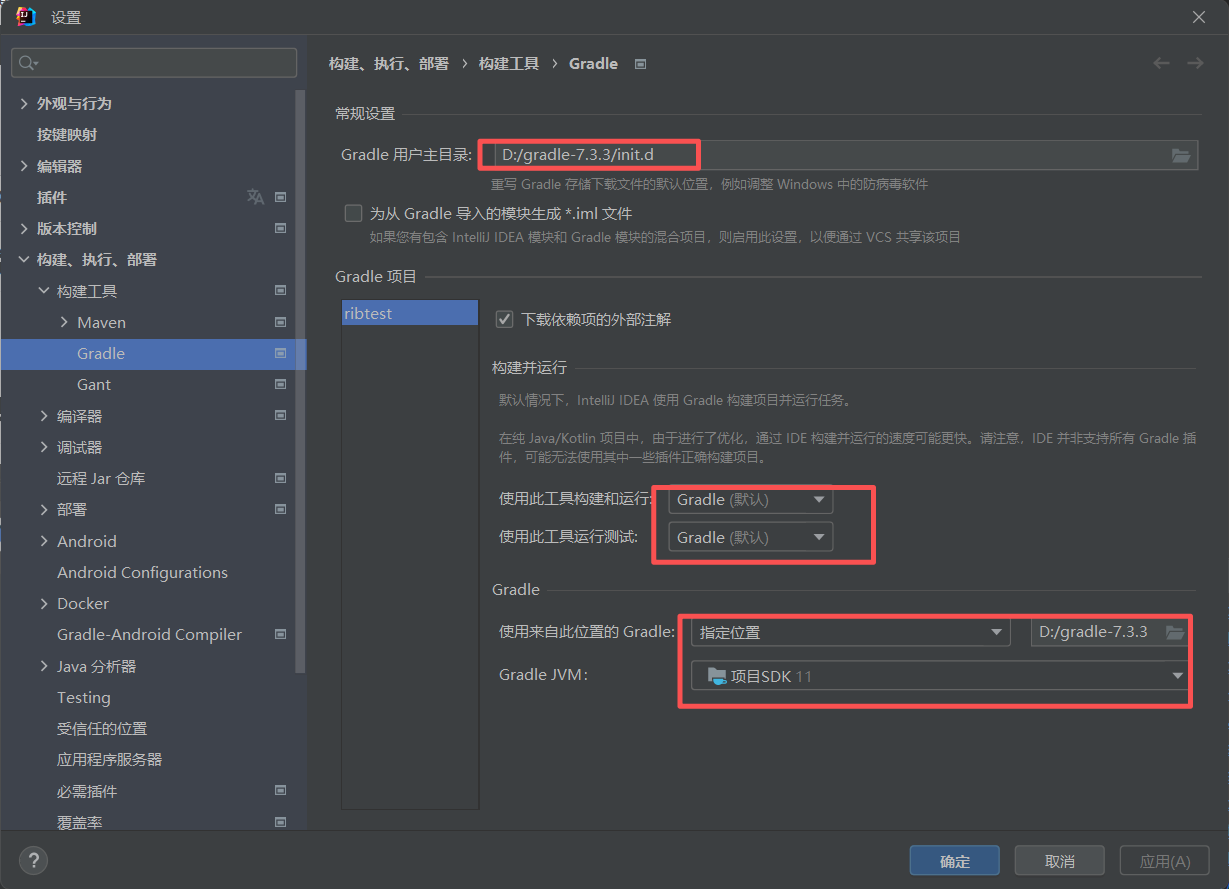Open Android Configurations settings page
Screen dimensions: 1229x889
pos(142,572)
